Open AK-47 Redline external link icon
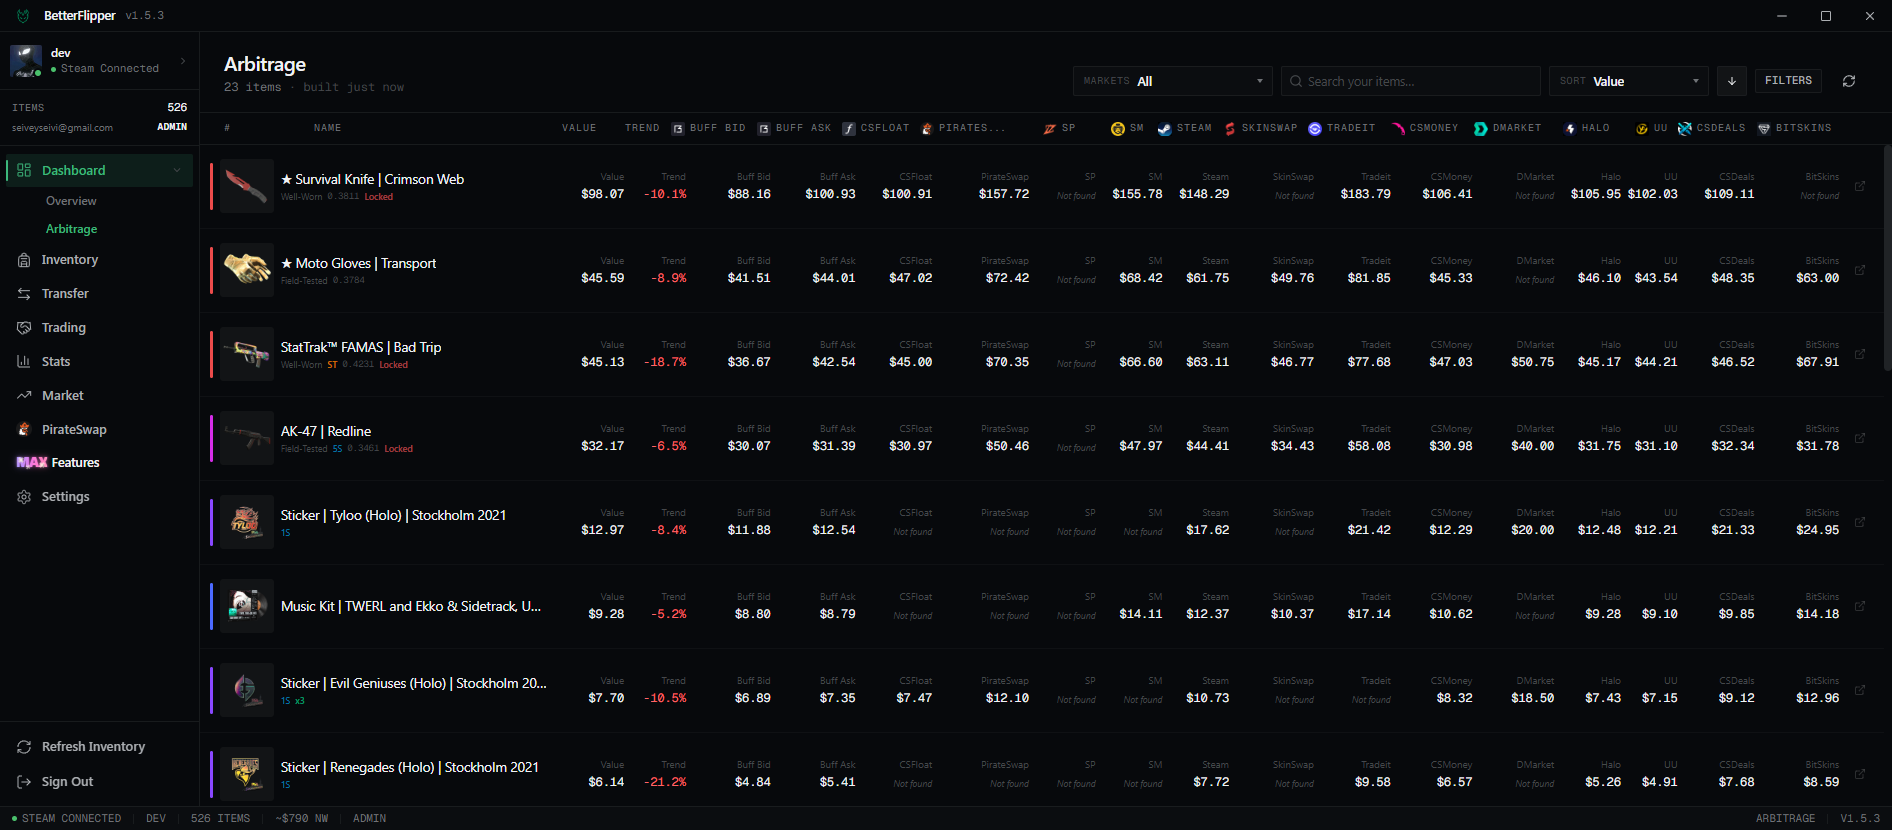Screen dimensions: 1892x830 pos(1860,438)
